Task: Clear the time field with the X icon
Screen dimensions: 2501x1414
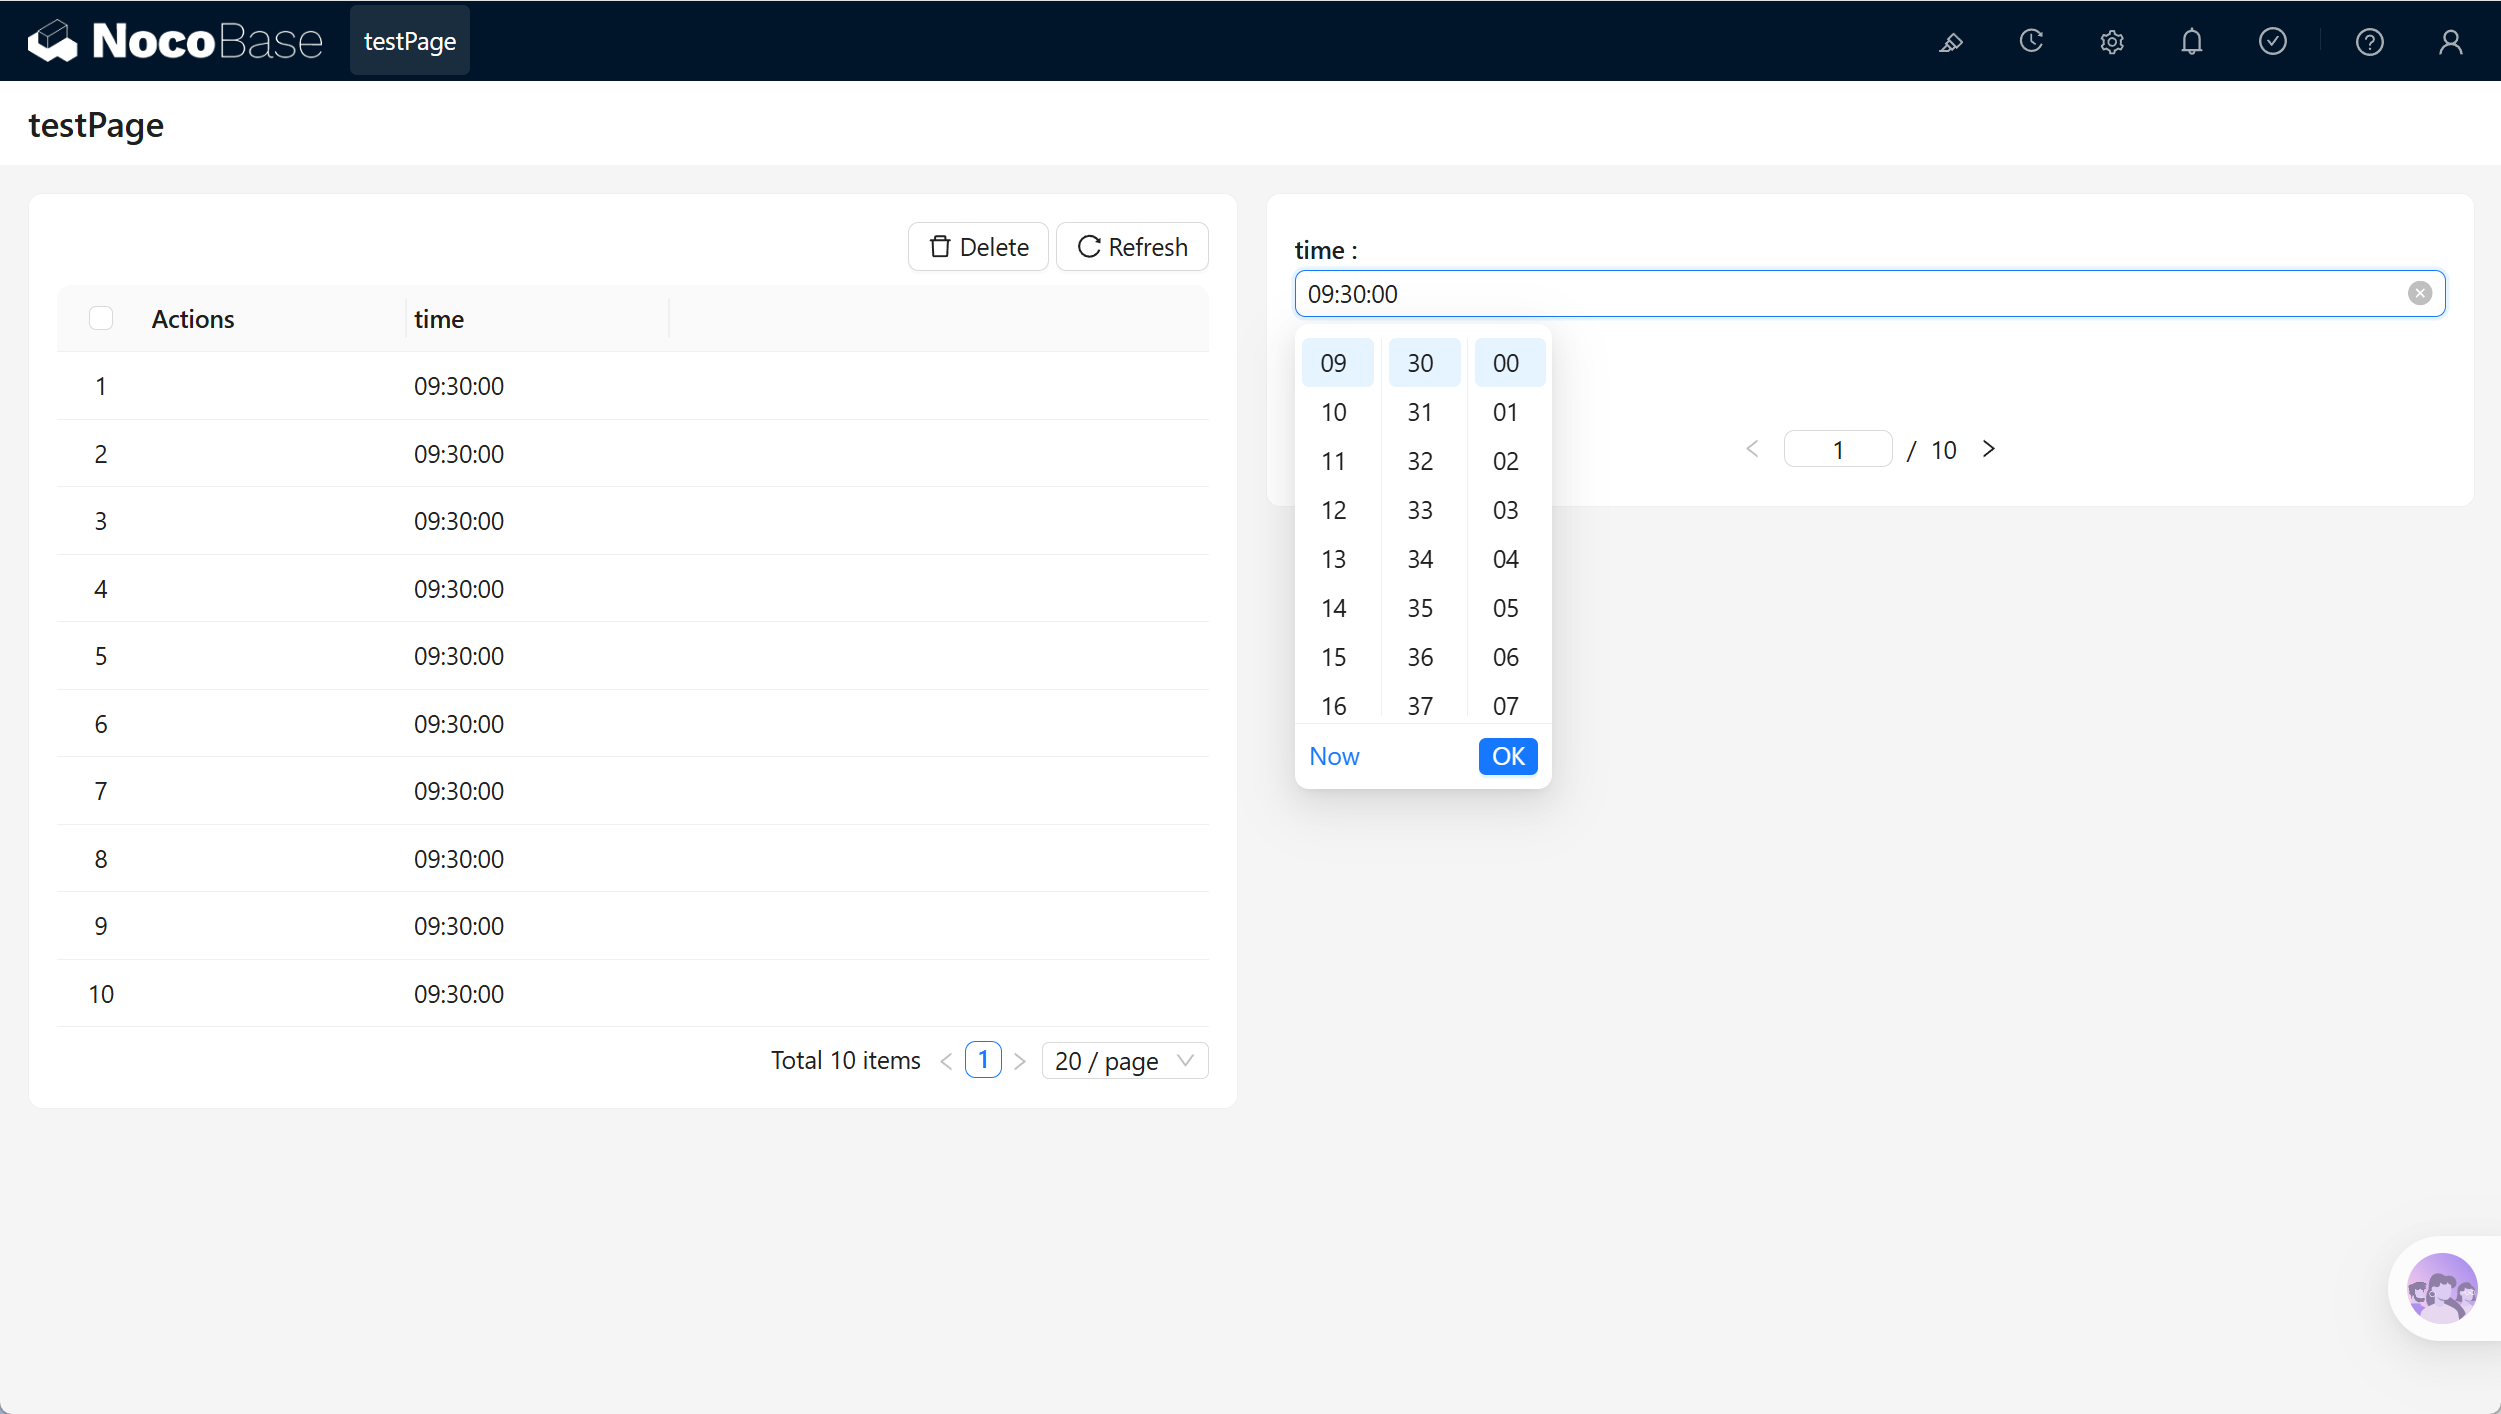Action: click(x=2420, y=293)
